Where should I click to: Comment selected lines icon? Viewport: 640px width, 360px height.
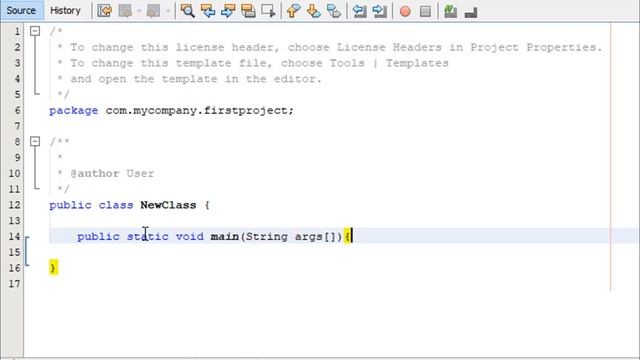450,11
